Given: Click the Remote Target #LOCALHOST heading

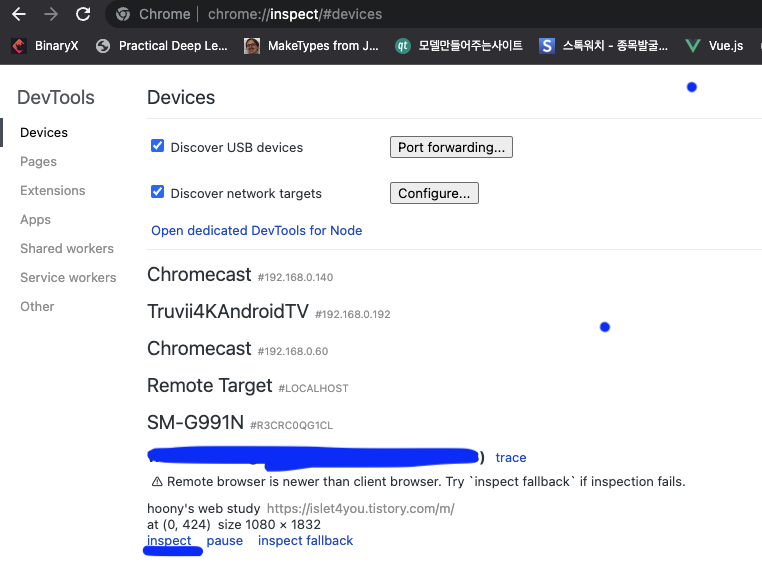Looking at the screenshot, I should [x=248, y=386].
